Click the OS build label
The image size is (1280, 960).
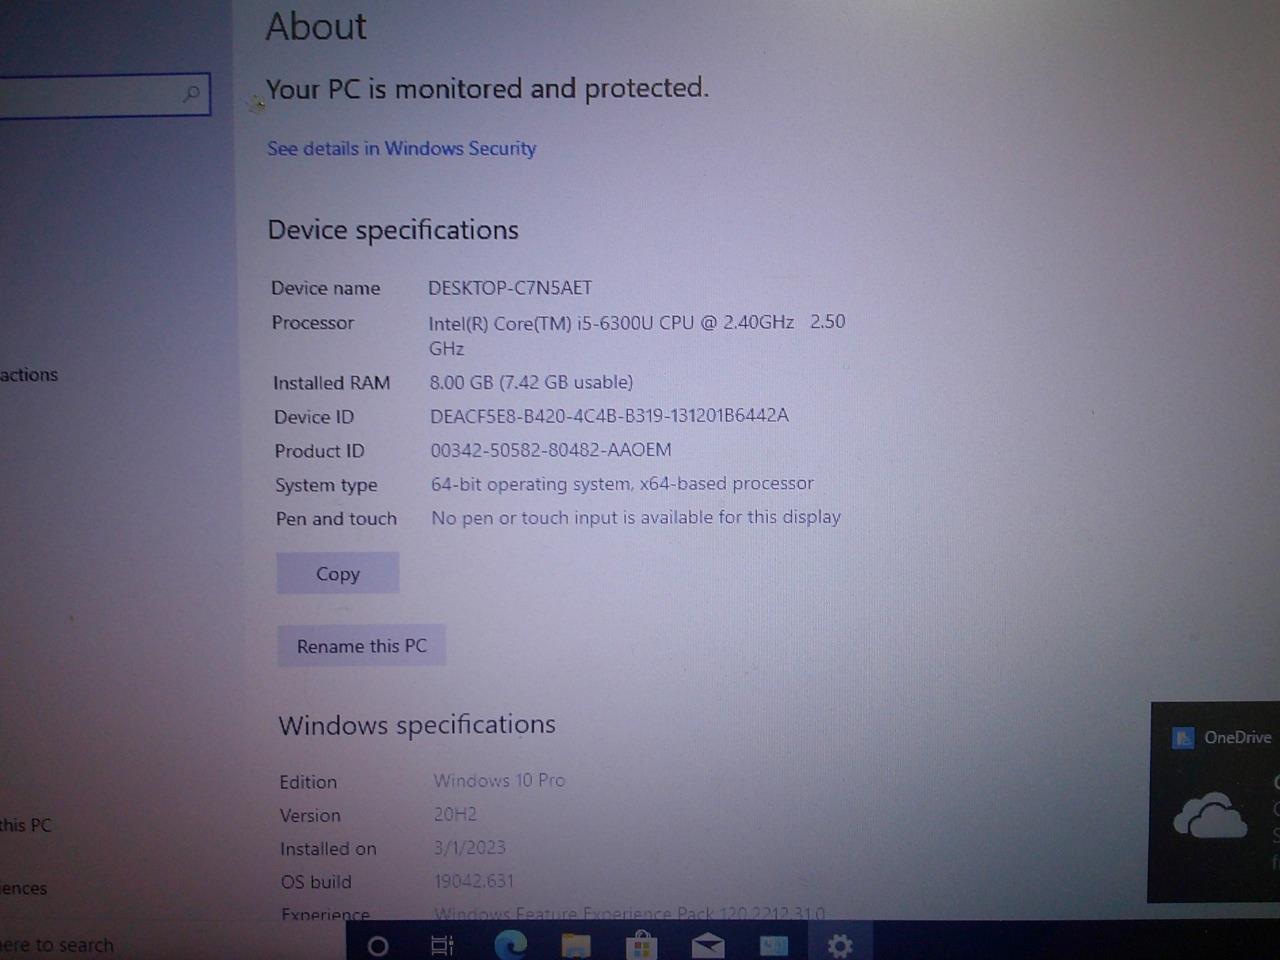click(316, 882)
